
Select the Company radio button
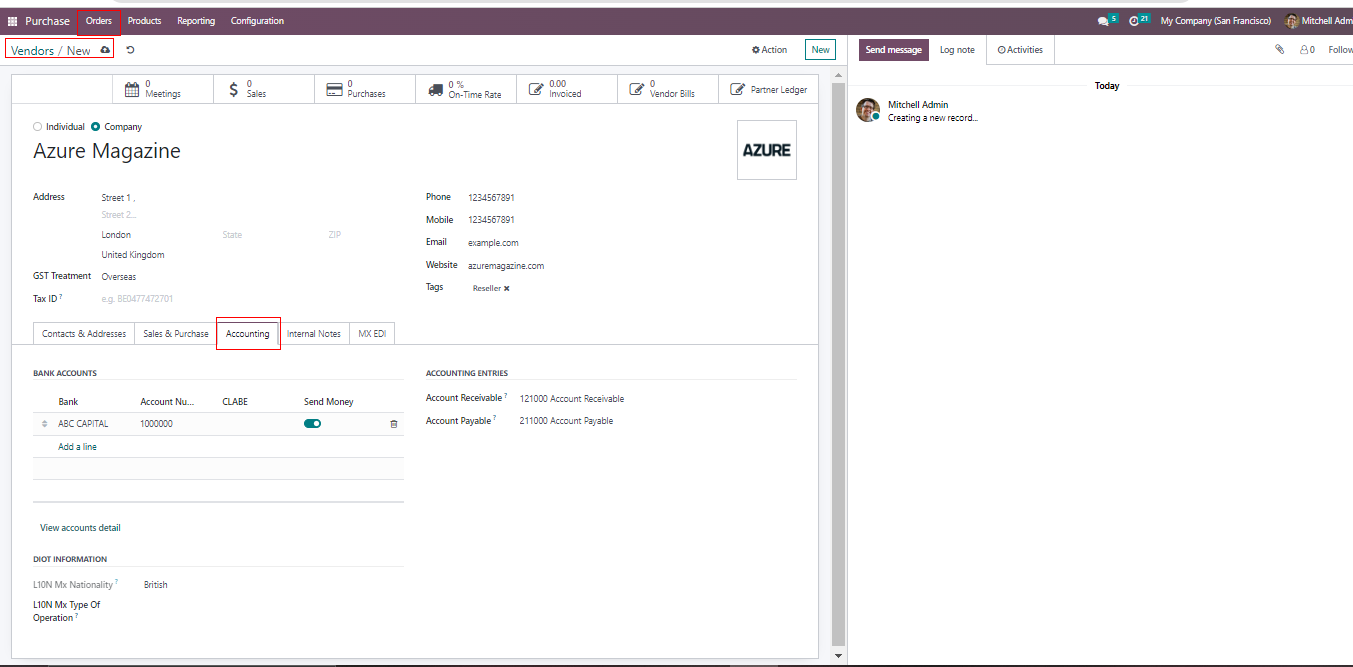[96, 127]
